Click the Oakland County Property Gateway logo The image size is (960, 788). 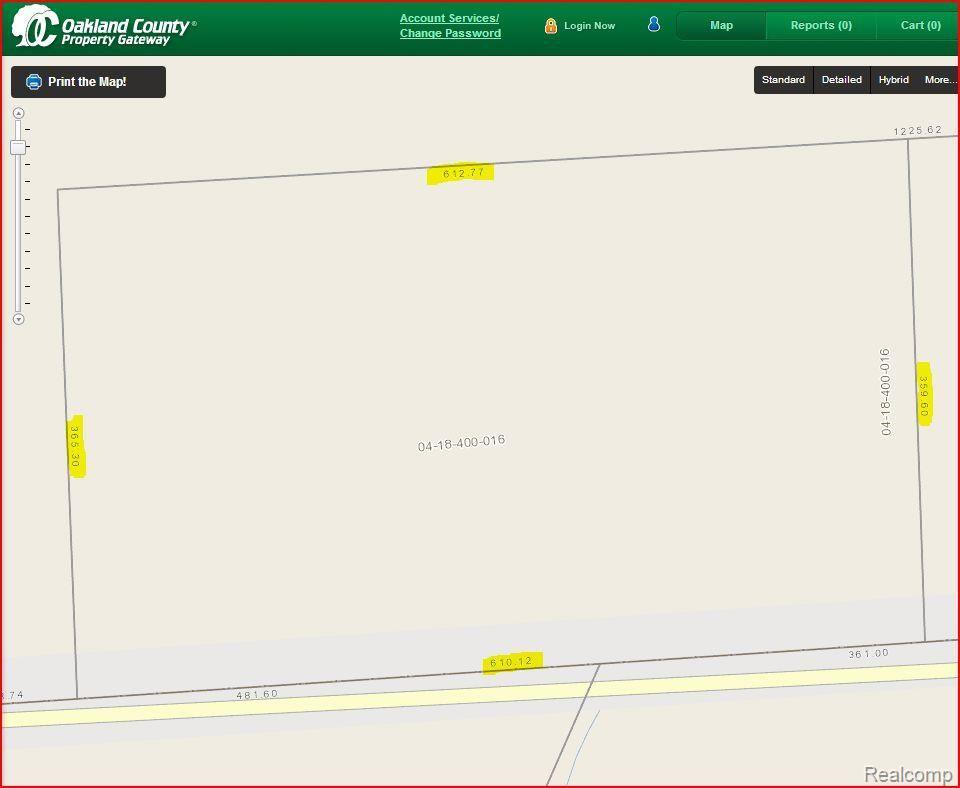click(x=104, y=26)
